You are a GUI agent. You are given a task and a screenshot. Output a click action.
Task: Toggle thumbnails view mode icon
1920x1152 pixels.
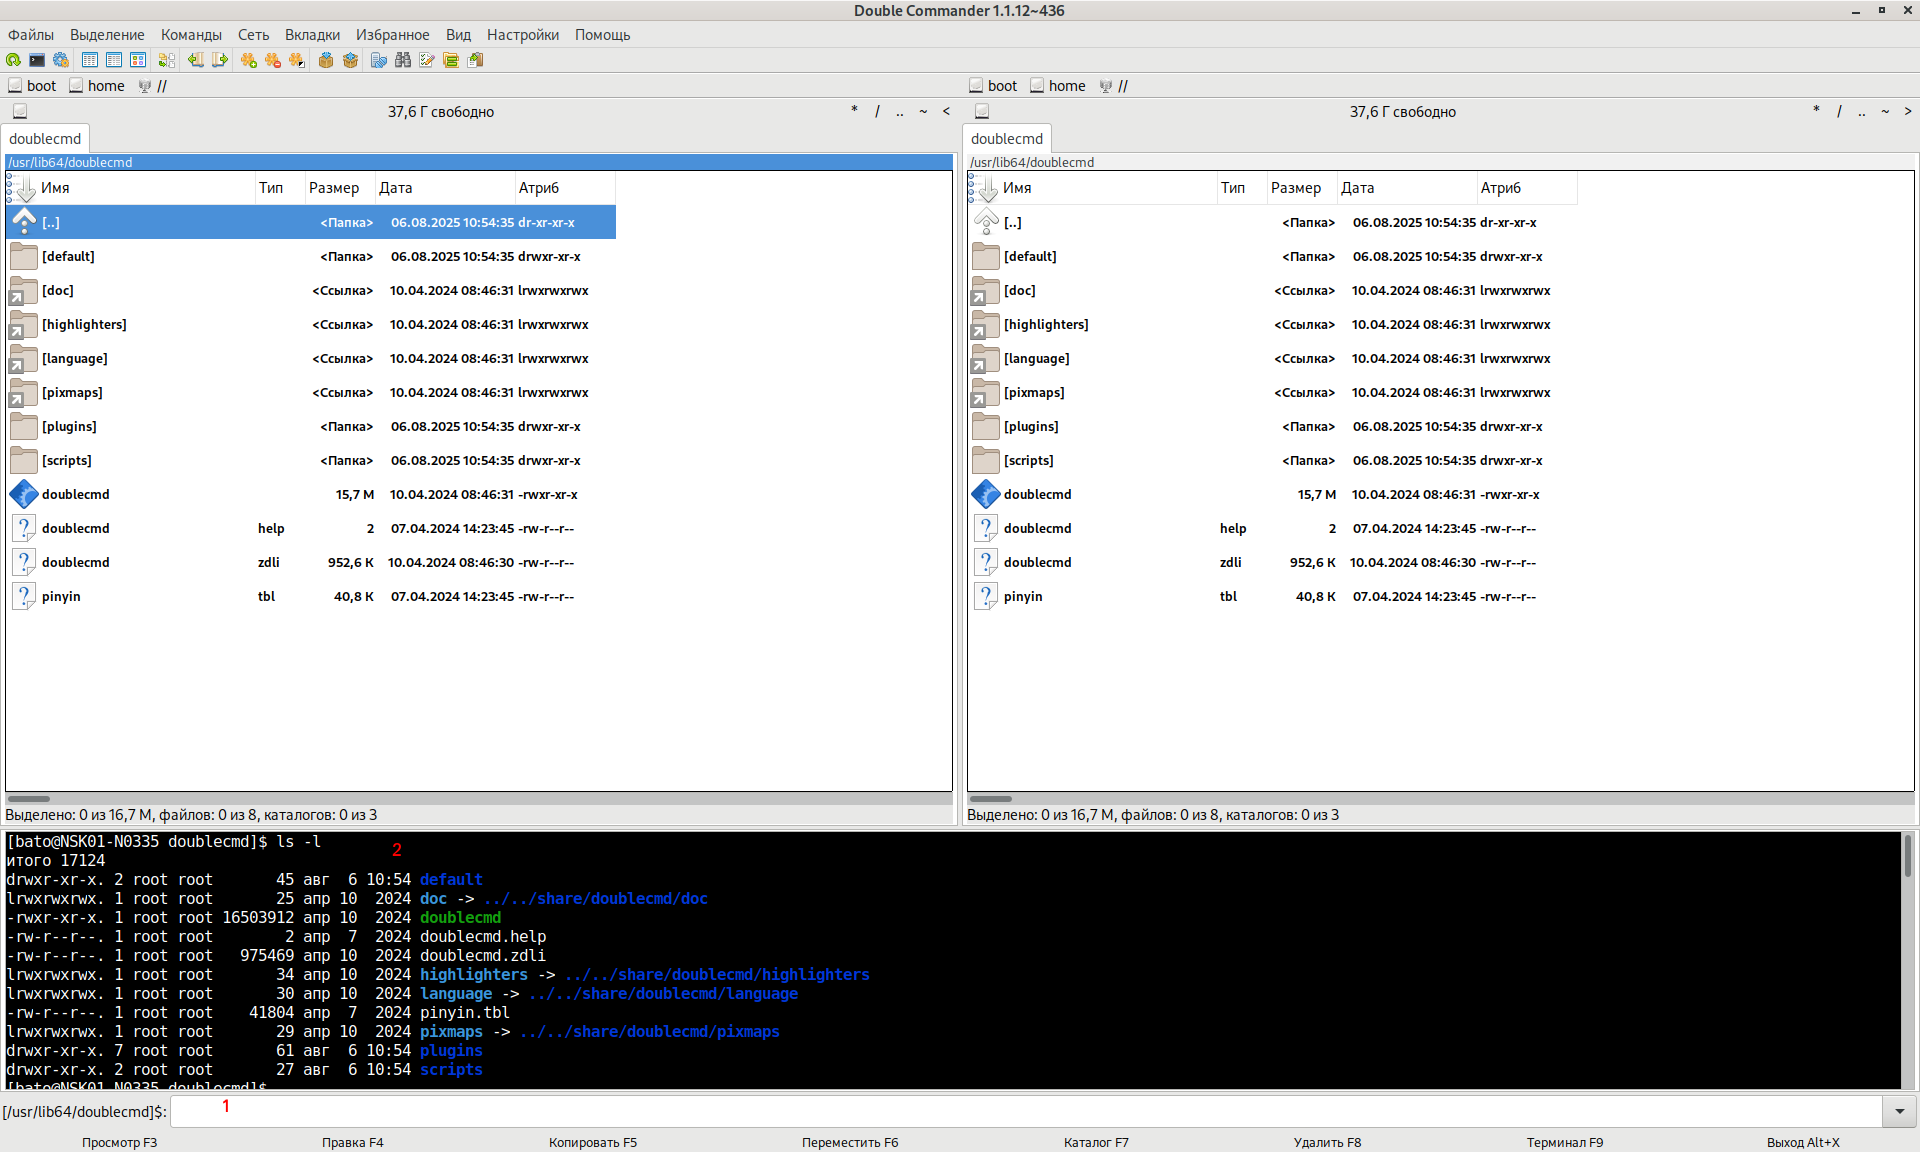138,60
